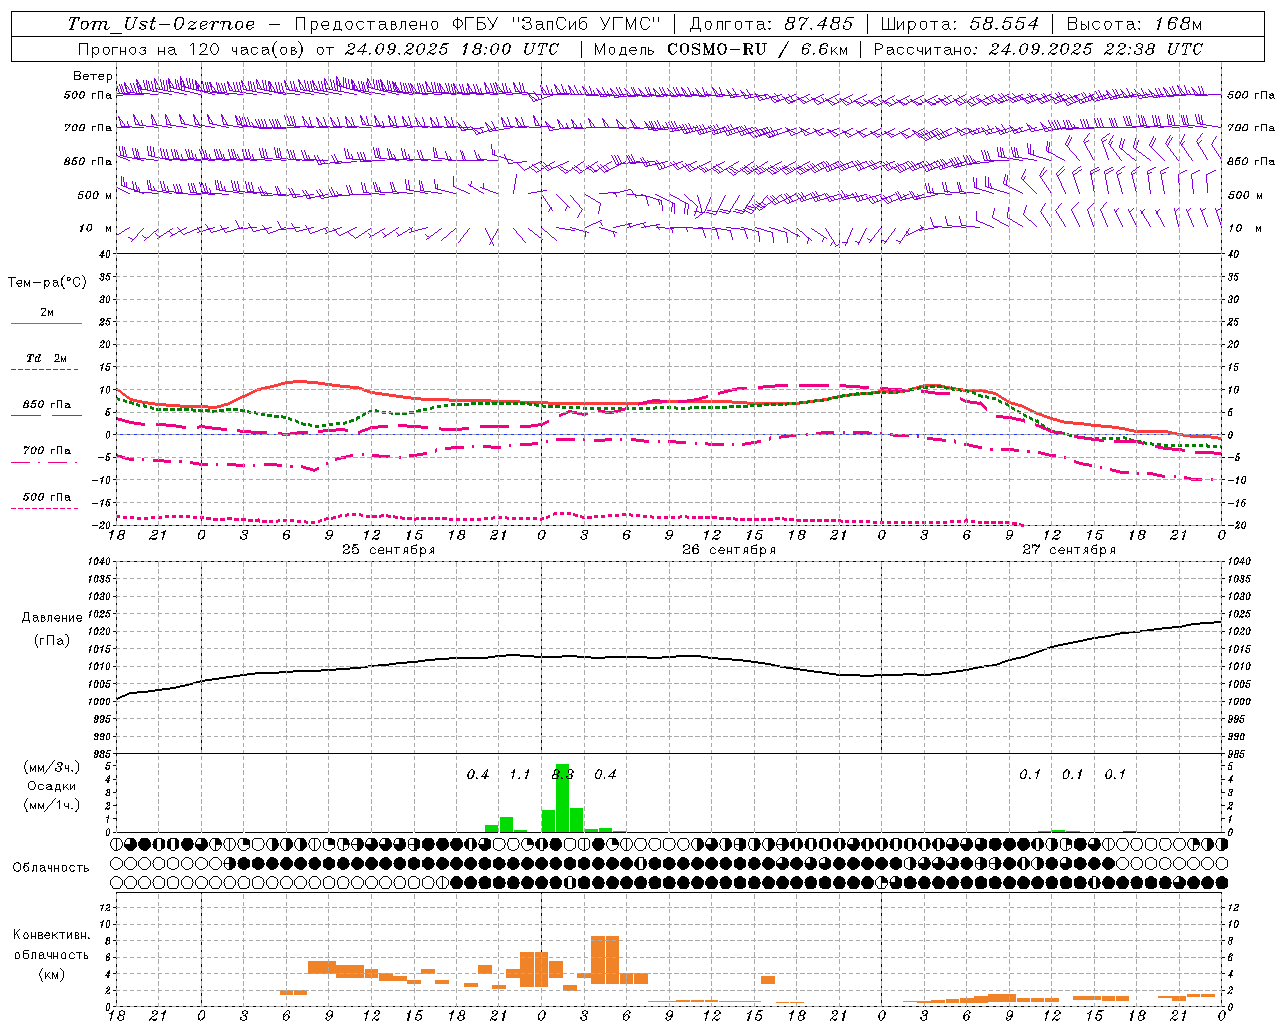Click the 8.3 precipitation amount value
Viewport: 1280px width, 1024px height.
click(x=563, y=775)
